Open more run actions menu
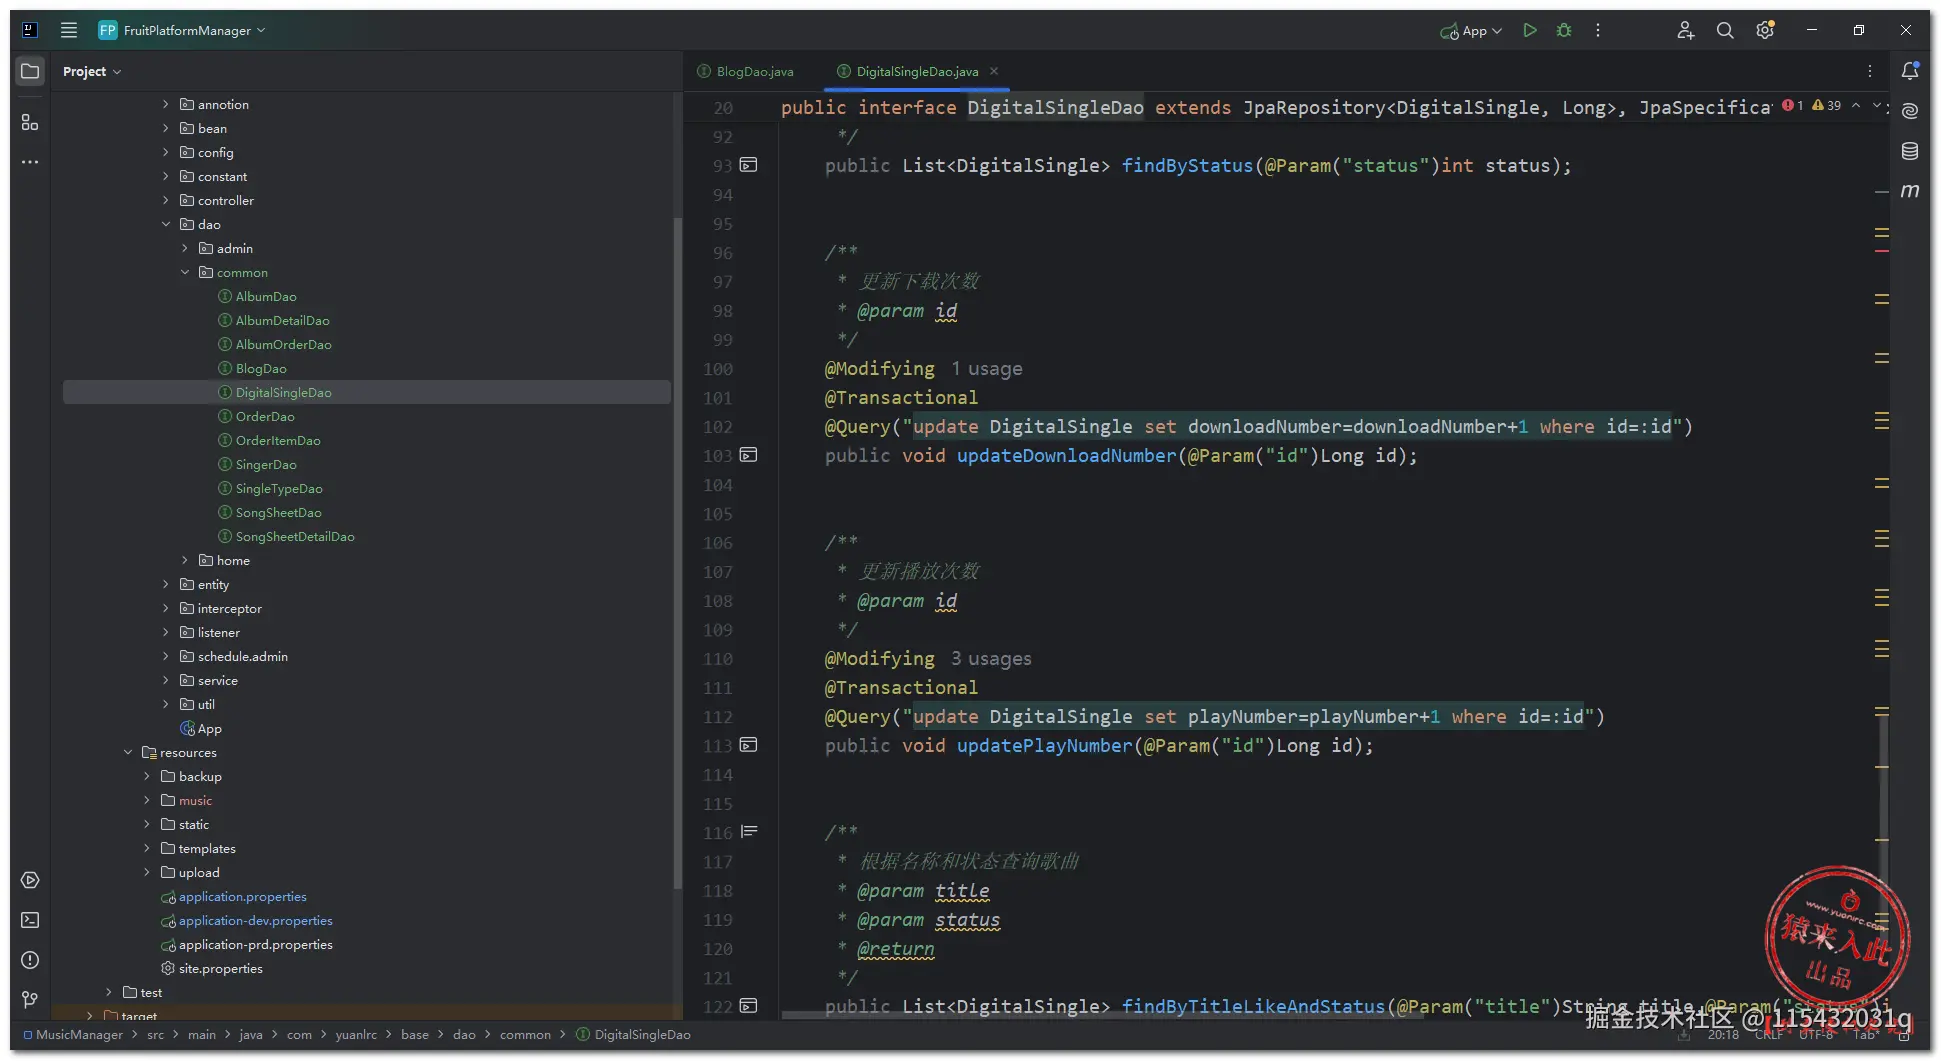Image resolution: width=1941 pixels, height=1061 pixels. [1598, 30]
